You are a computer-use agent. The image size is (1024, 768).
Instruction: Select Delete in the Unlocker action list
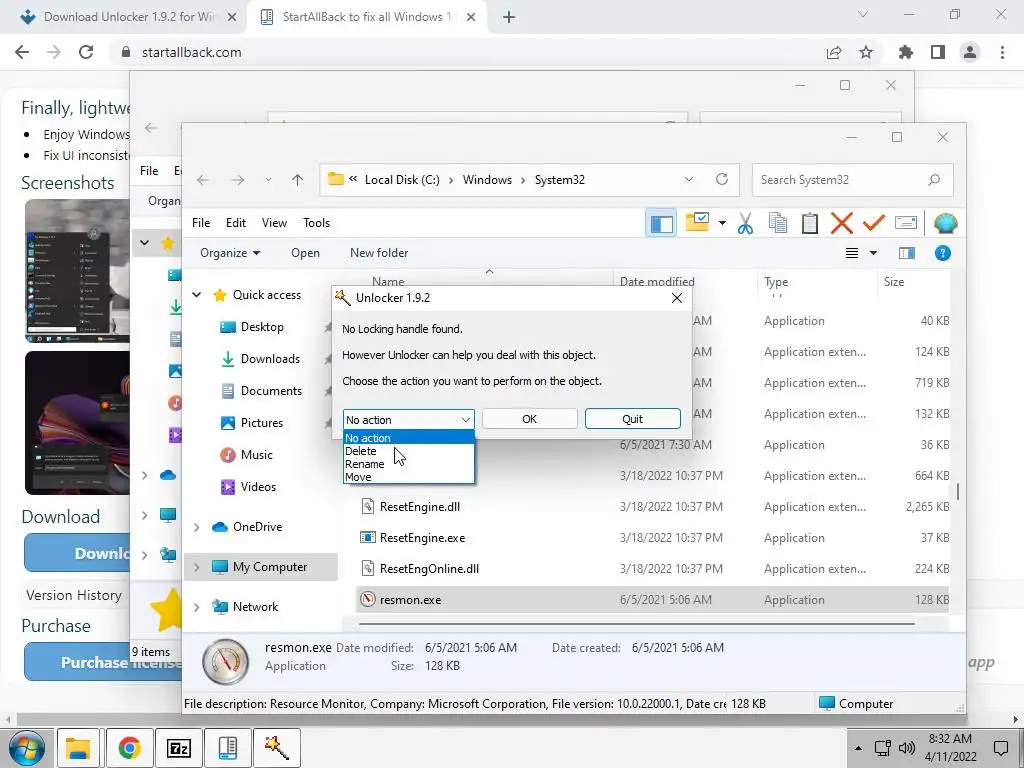[408, 451]
